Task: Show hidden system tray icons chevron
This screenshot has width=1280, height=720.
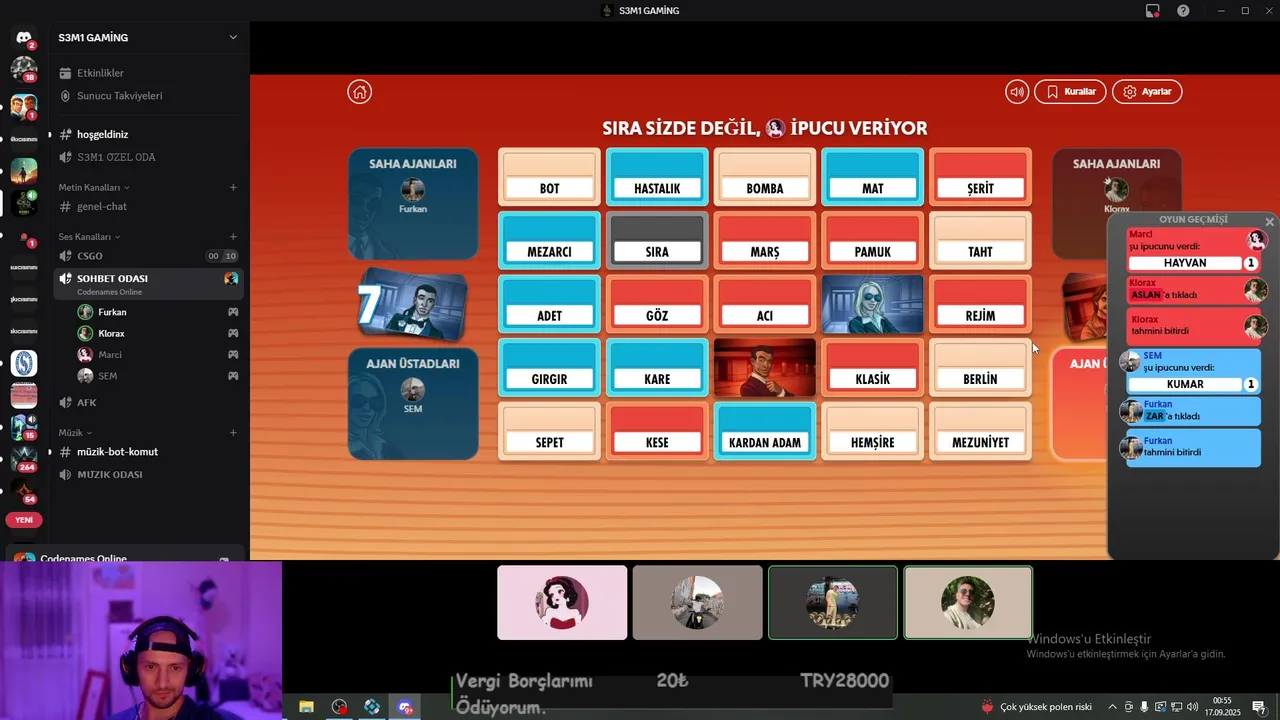Action: [1112, 707]
